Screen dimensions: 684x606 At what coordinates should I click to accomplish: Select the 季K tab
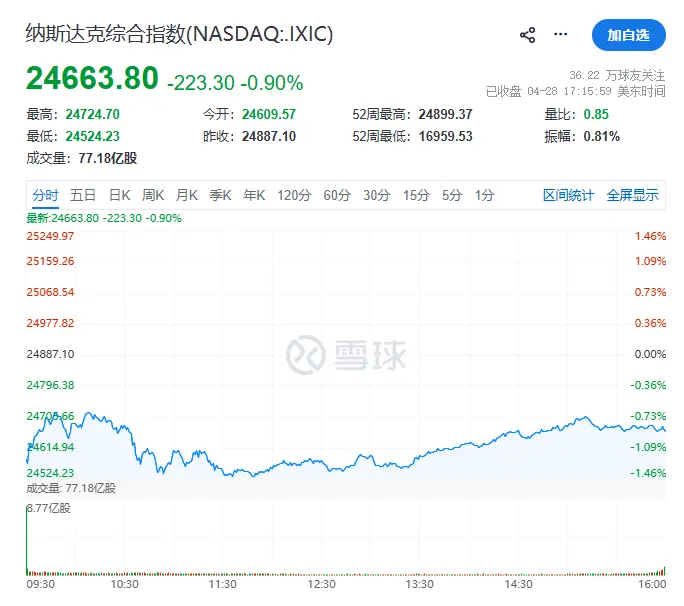(220, 195)
